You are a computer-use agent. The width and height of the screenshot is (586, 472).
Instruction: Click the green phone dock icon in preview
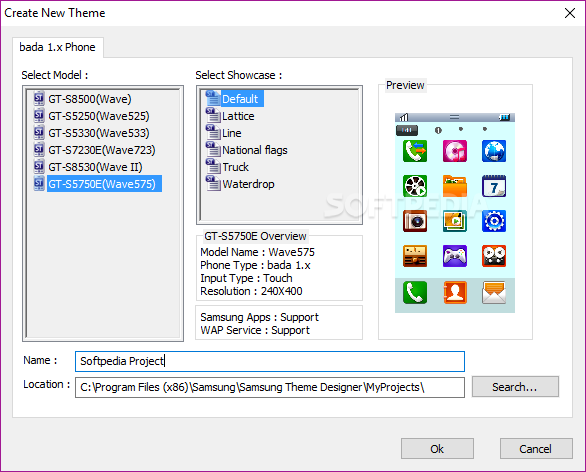(x=415, y=292)
